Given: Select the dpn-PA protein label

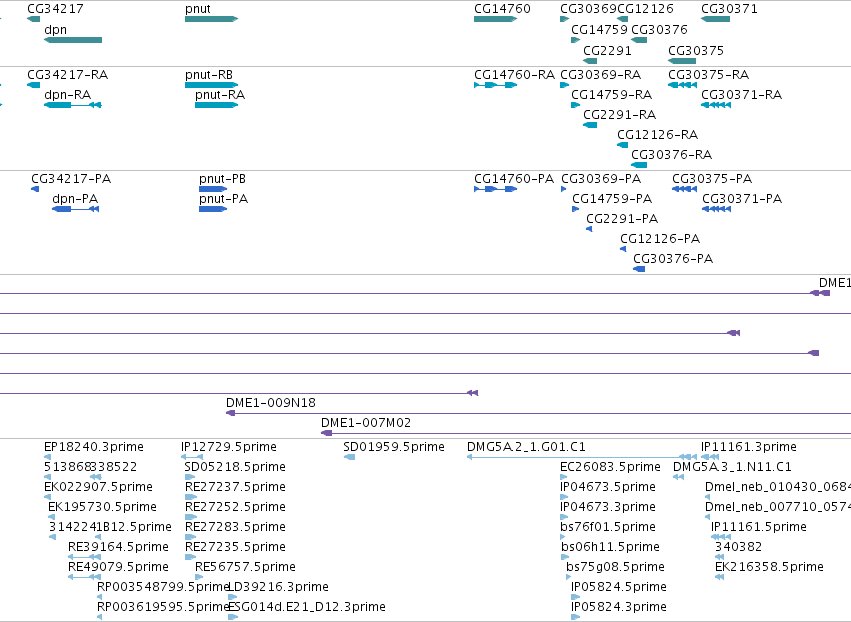Looking at the screenshot, I should pos(75,199).
